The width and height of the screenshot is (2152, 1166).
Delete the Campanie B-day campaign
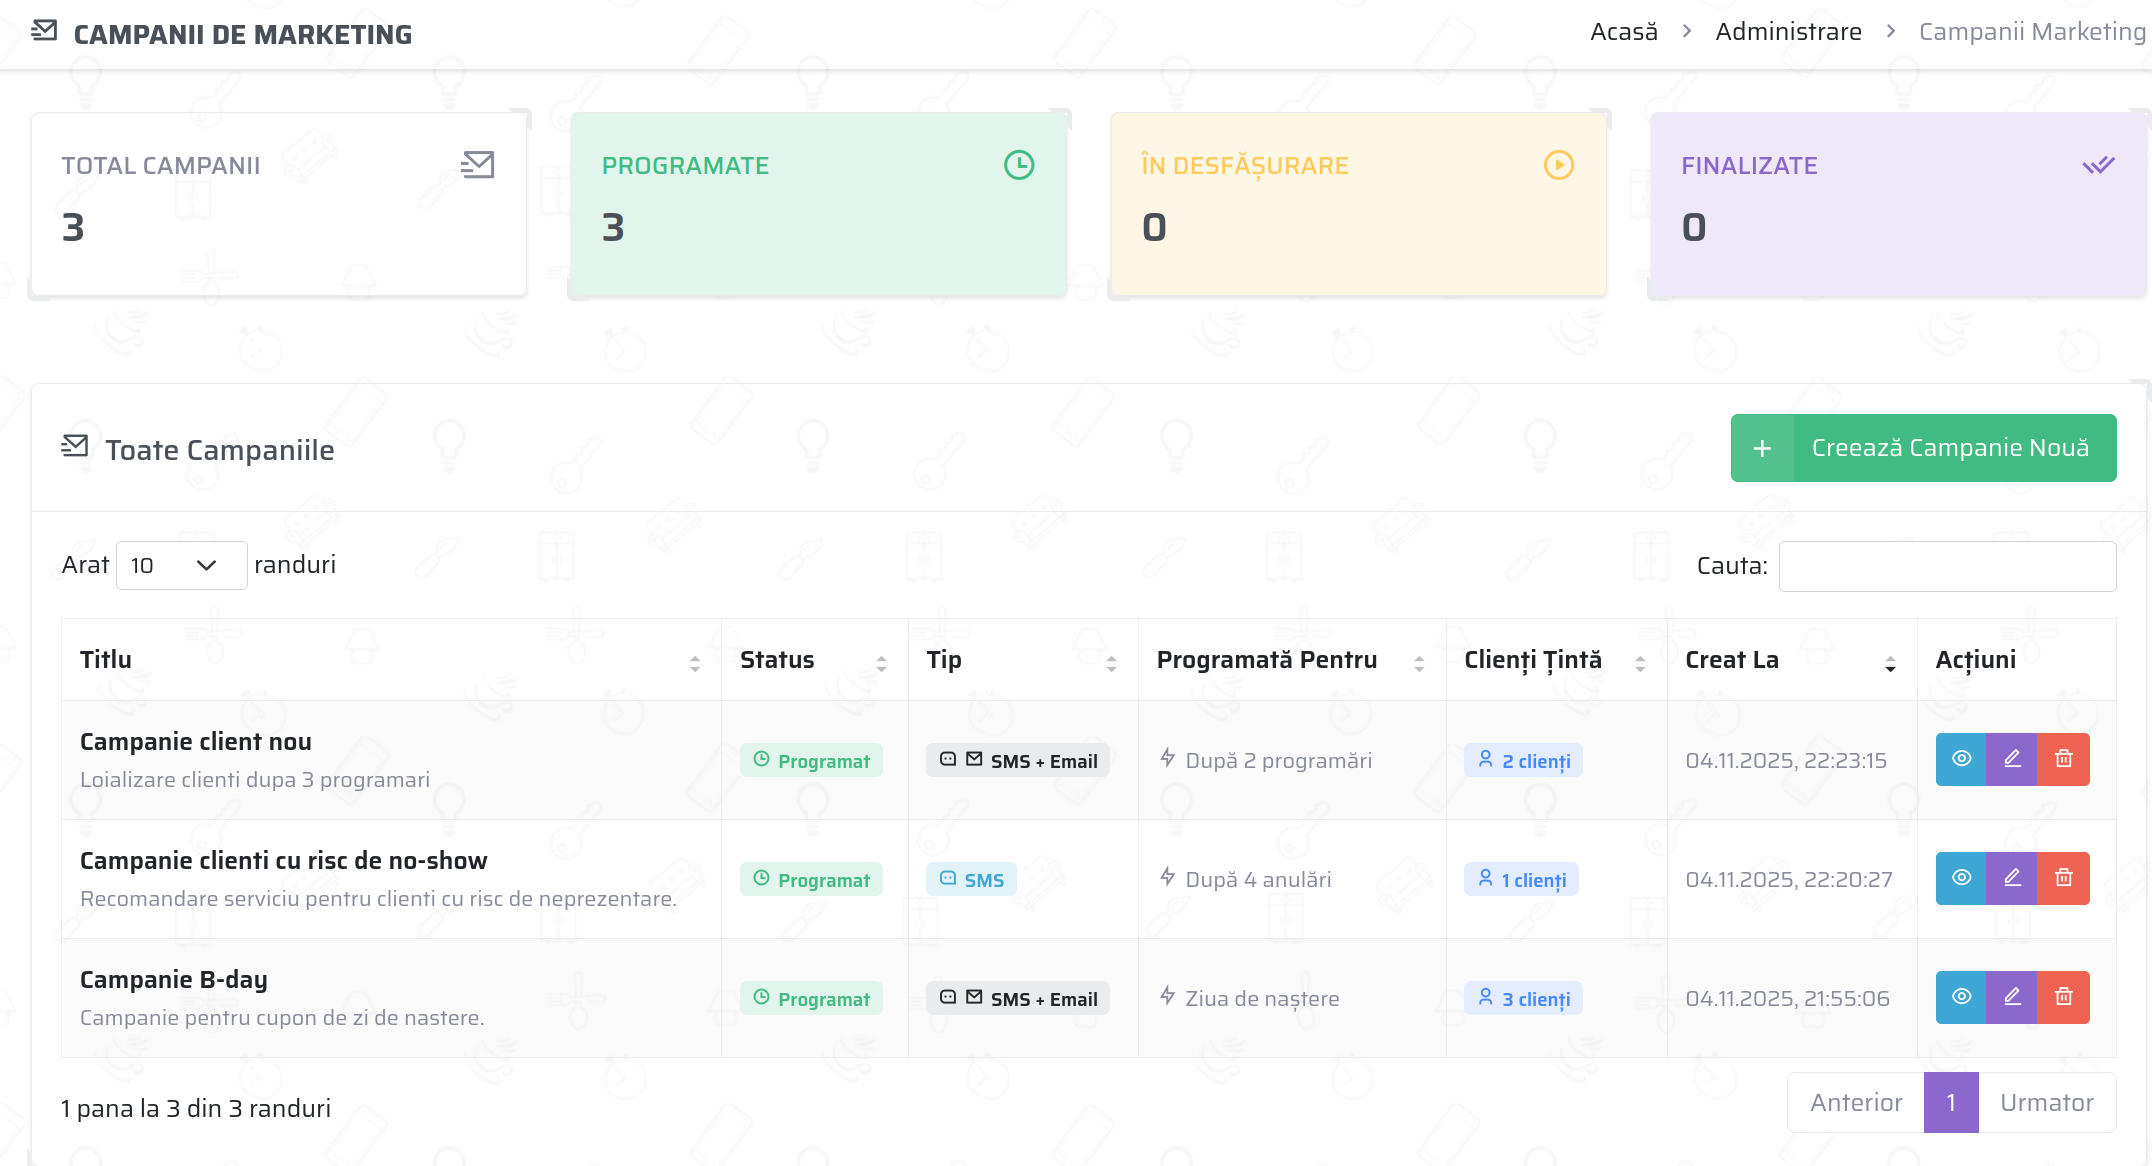(2063, 997)
